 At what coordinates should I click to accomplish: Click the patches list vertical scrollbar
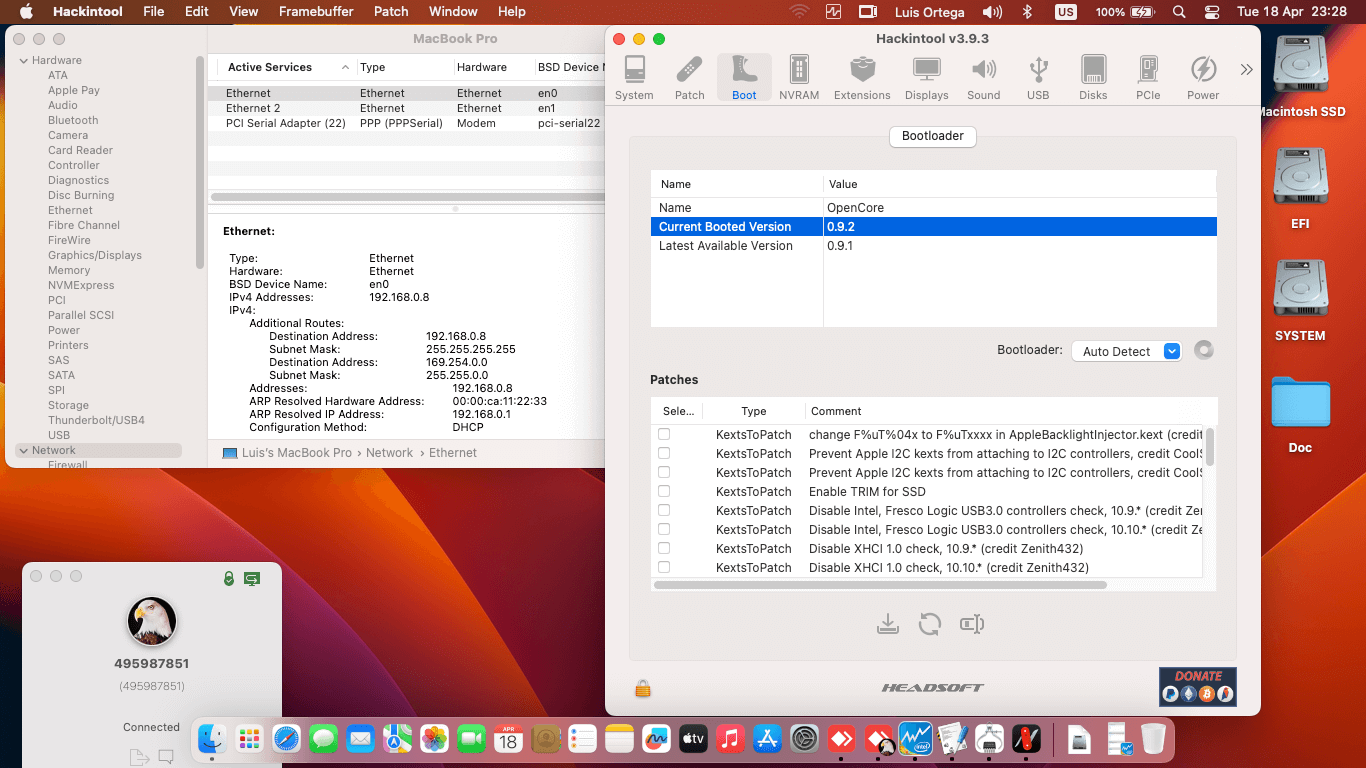(1210, 447)
